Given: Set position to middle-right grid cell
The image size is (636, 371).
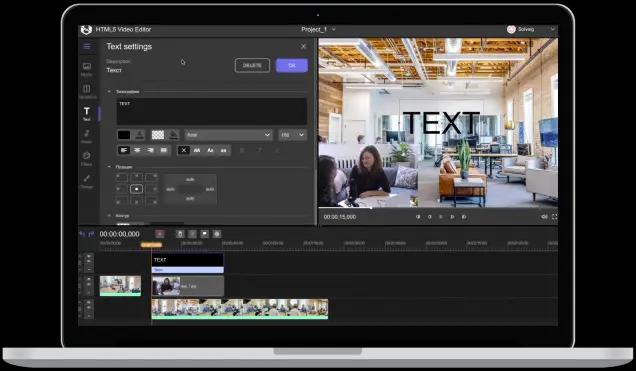Looking at the screenshot, I should pyautogui.click(x=152, y=189).
